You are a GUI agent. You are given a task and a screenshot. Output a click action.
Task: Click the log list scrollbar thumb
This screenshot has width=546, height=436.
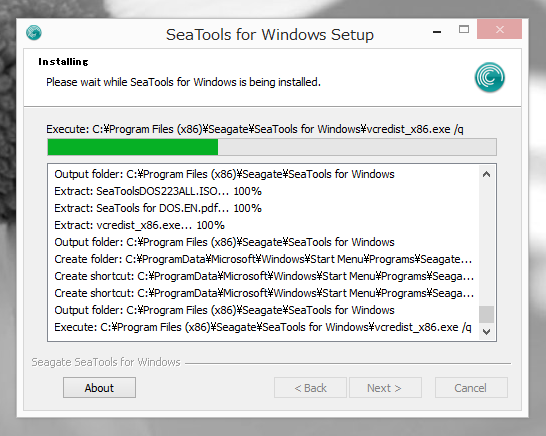click(486, 314)
